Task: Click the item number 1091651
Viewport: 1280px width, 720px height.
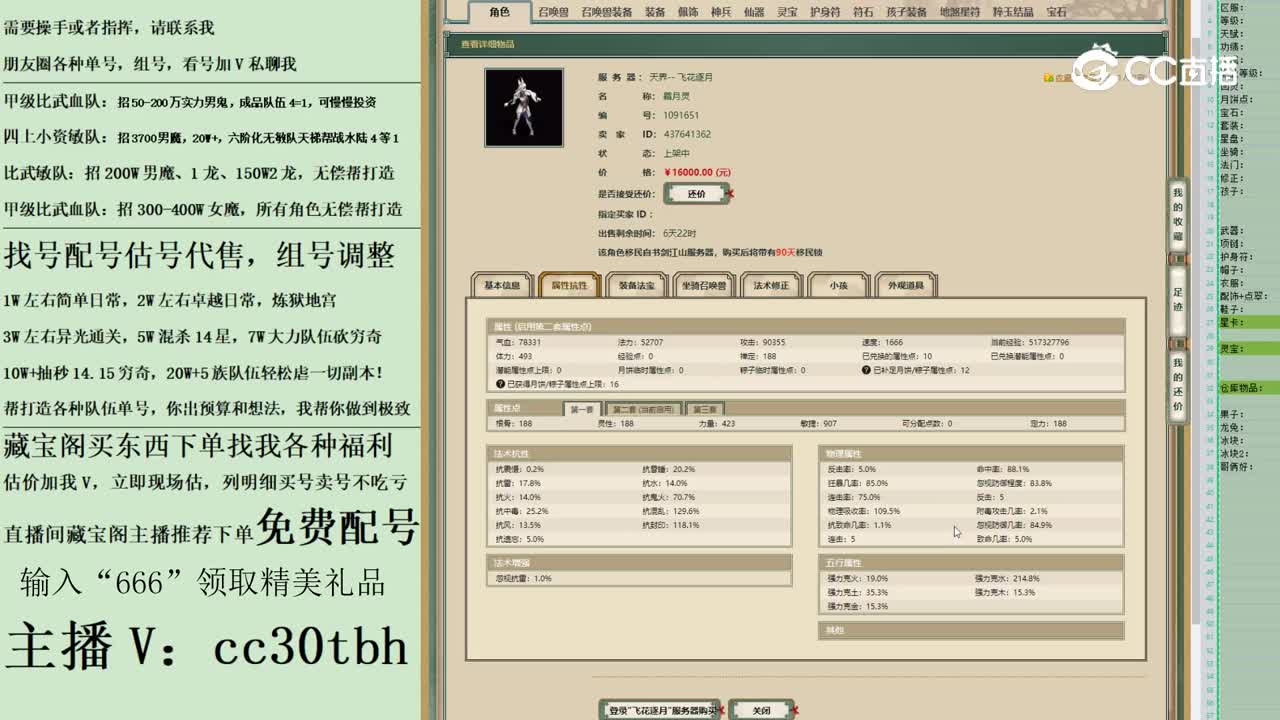Action: 681,115
